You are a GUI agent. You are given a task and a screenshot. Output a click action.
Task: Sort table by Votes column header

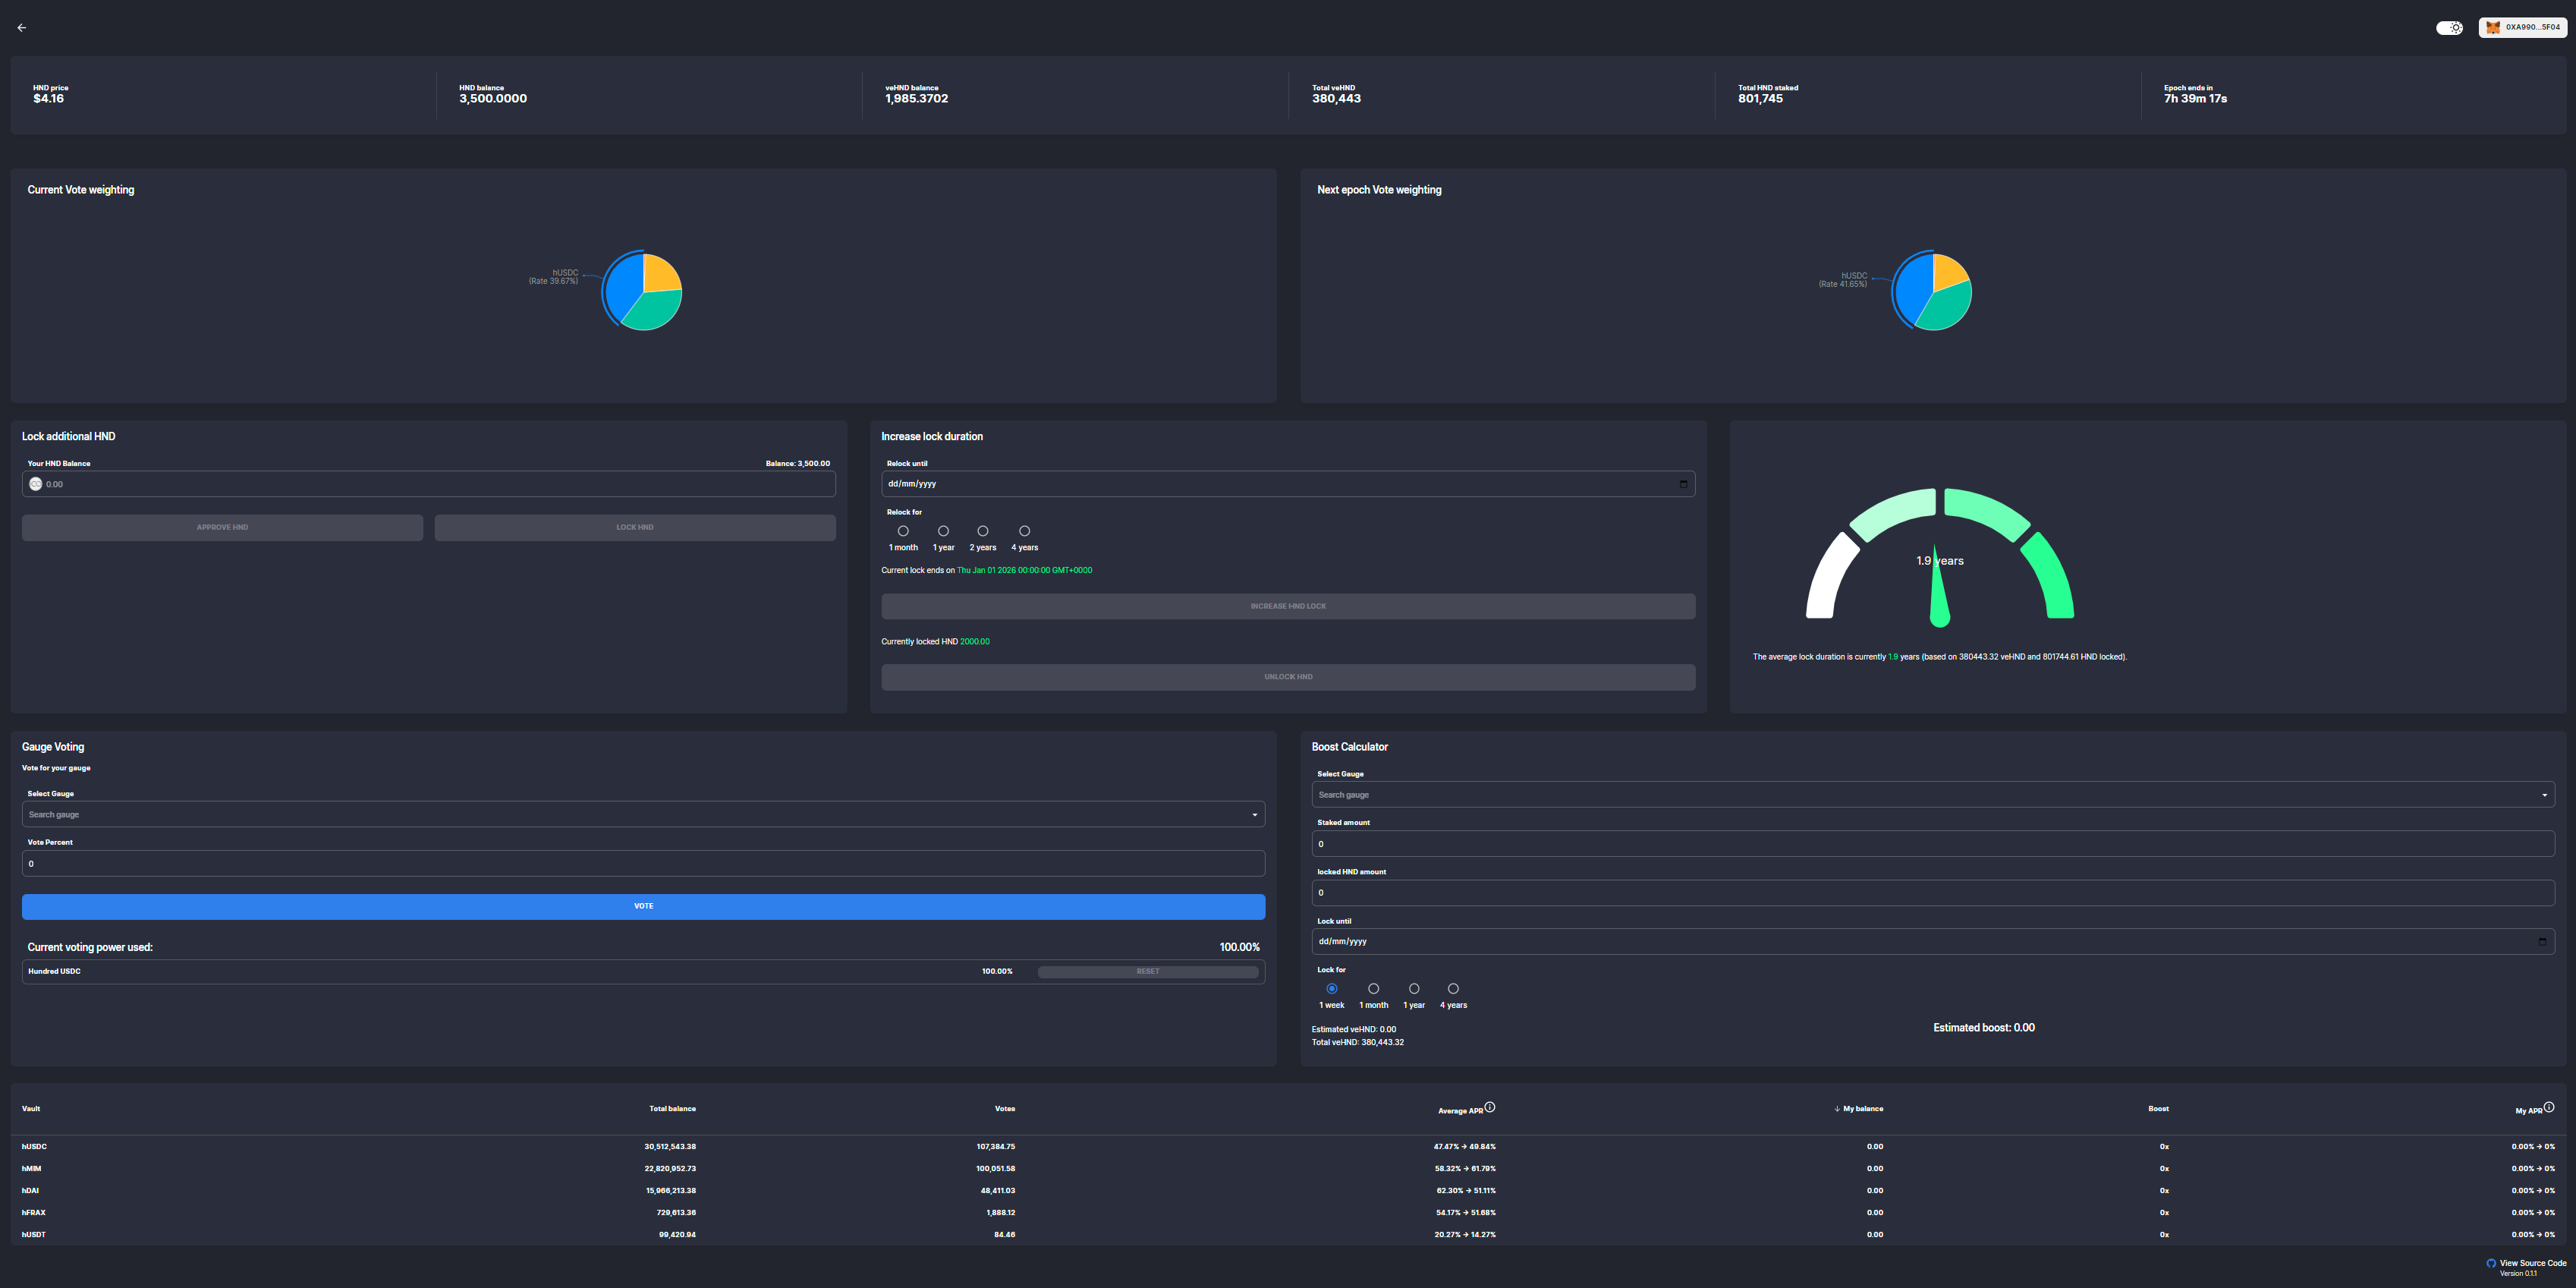[x=1004, y=1109]
